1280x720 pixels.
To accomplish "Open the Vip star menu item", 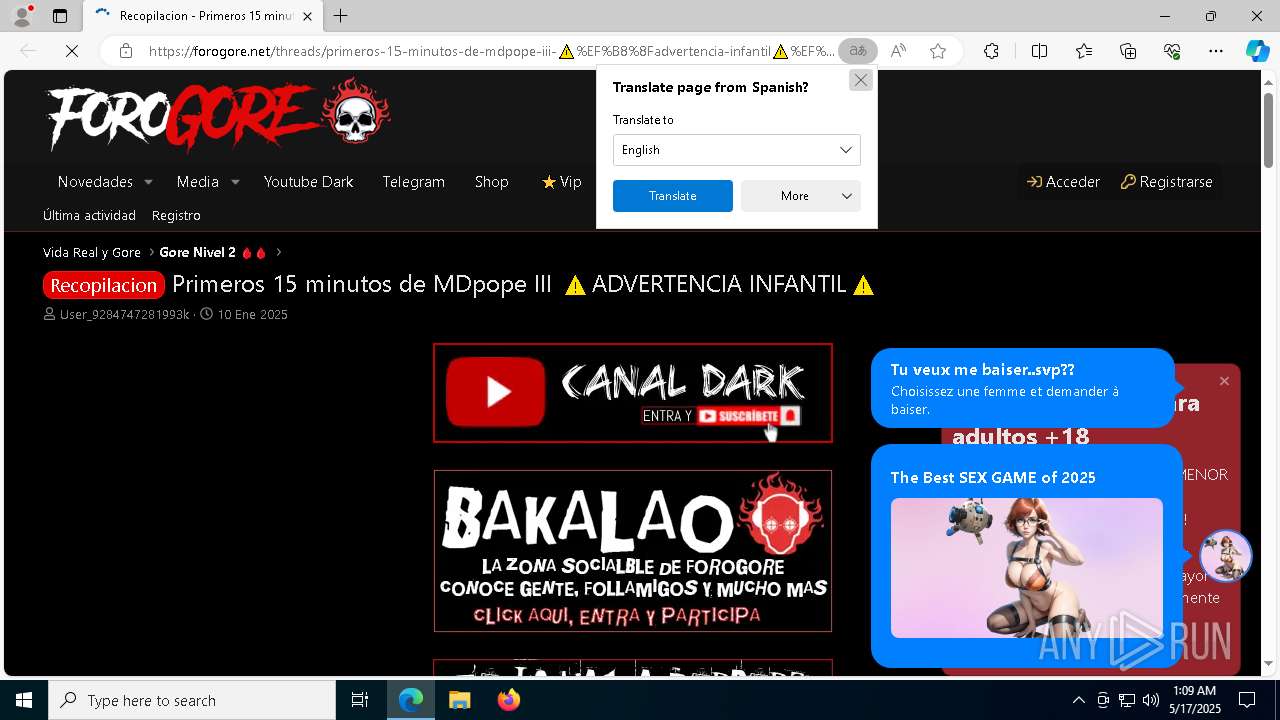I will [561, 182].
